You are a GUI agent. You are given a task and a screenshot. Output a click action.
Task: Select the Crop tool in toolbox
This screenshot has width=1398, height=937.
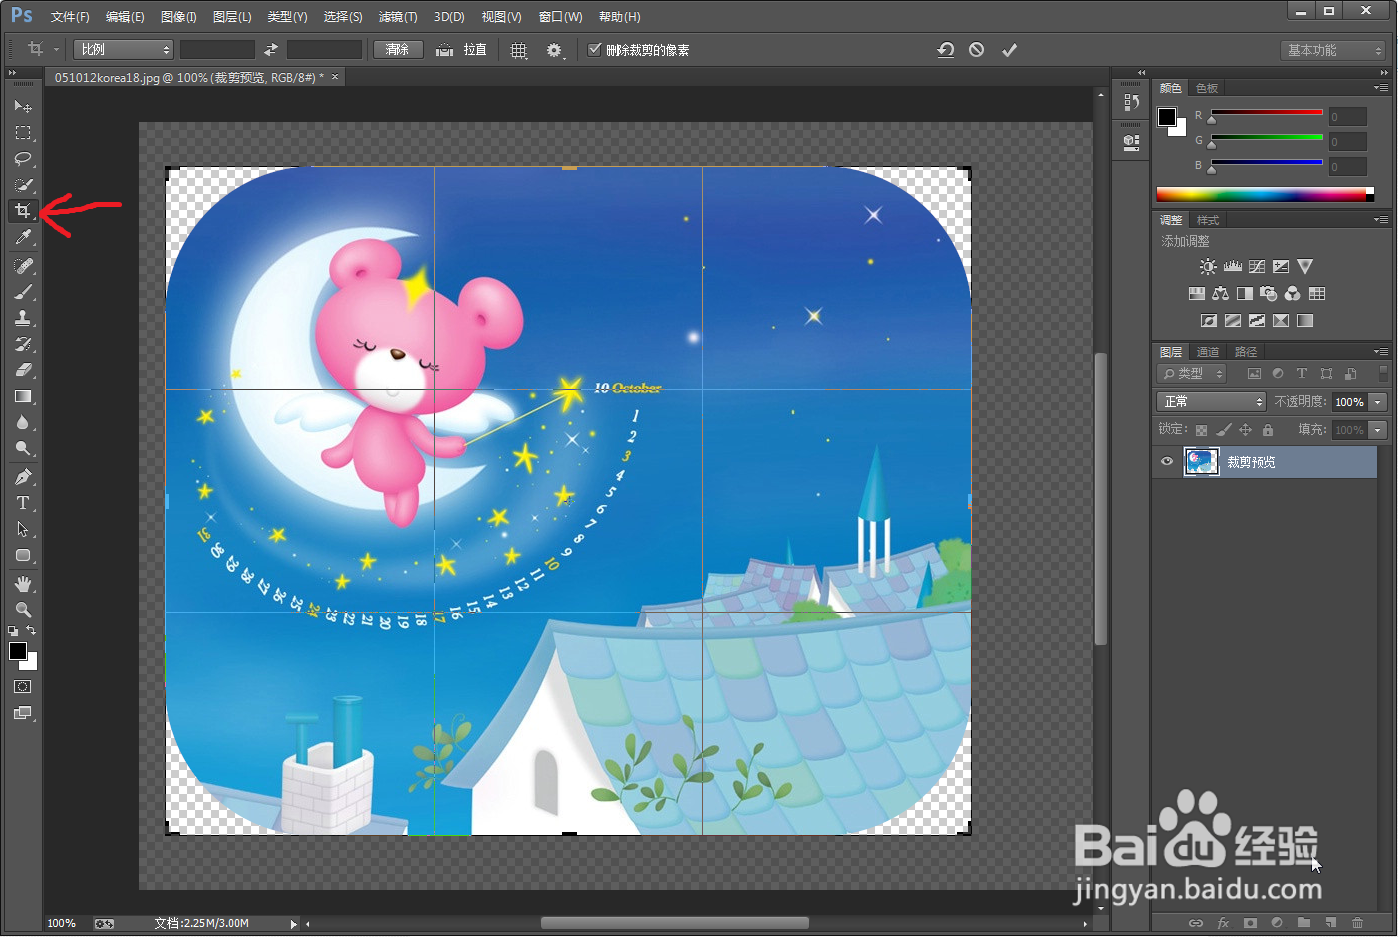coord(22,210)
